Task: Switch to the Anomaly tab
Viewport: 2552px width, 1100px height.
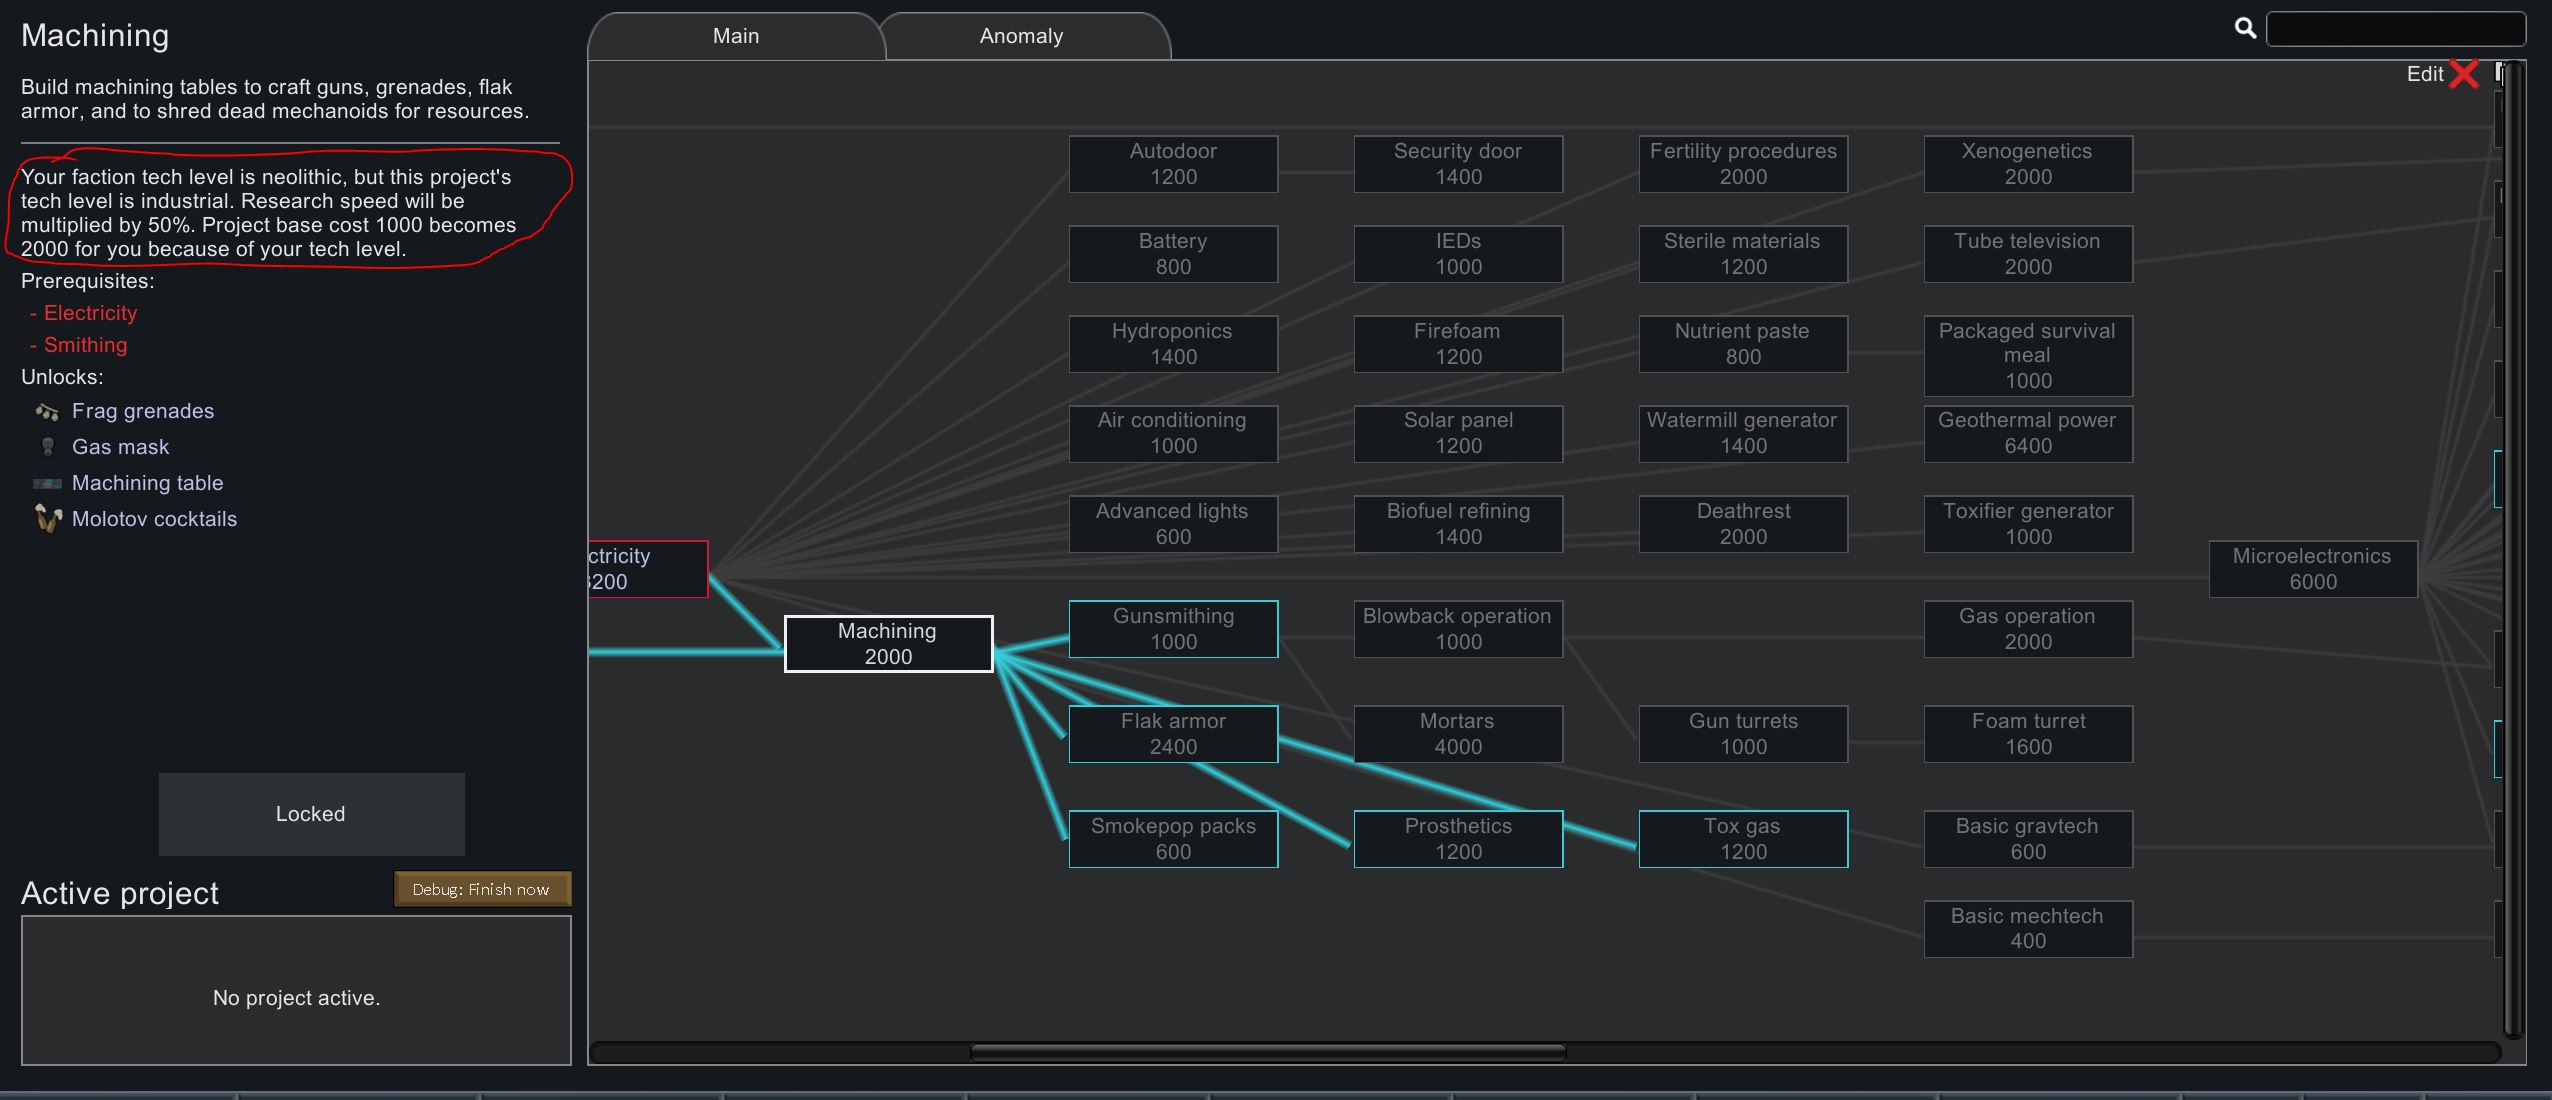Action: (x=1021, y=36)
